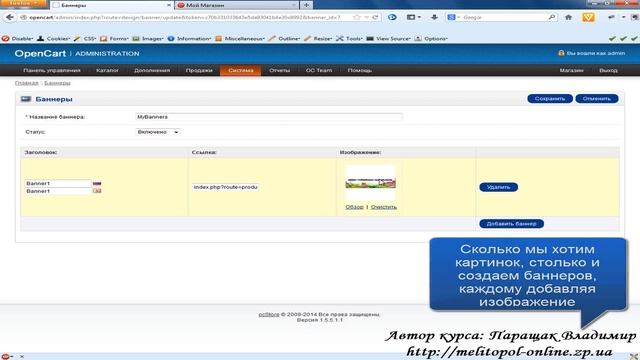Viewport: 640px width, 360px height.
Task: Open the CSS developer toolbar menu
Action: [85, 38]
